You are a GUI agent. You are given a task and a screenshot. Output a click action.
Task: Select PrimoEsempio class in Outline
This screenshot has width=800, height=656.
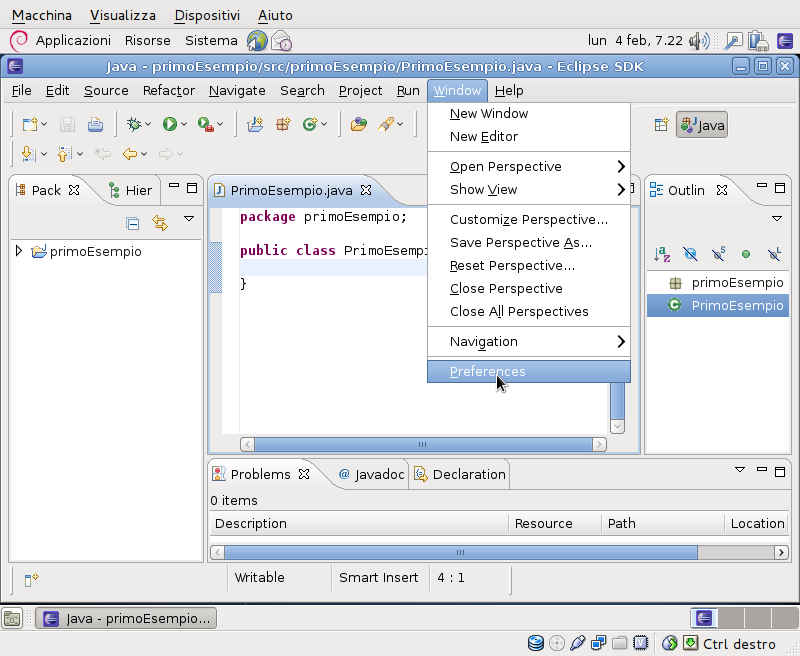pos(718,306)
